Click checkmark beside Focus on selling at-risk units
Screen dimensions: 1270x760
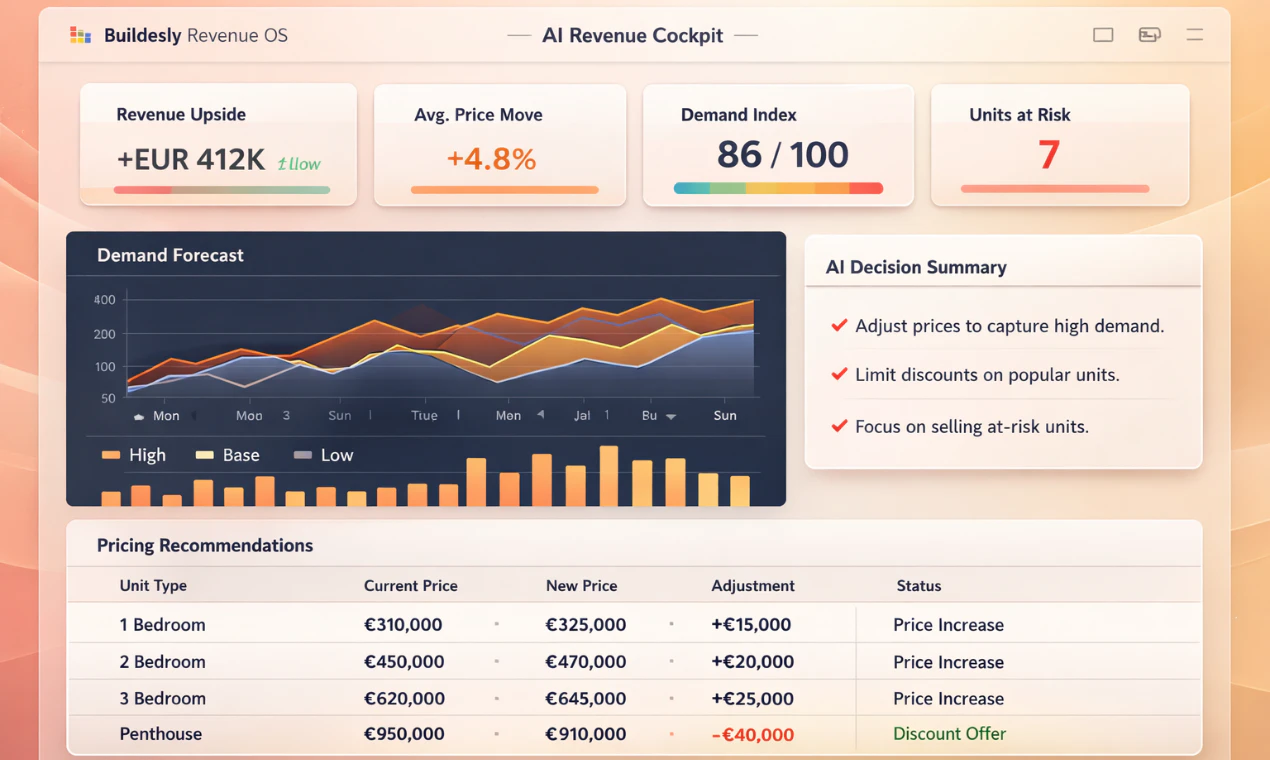pos(840,426)
